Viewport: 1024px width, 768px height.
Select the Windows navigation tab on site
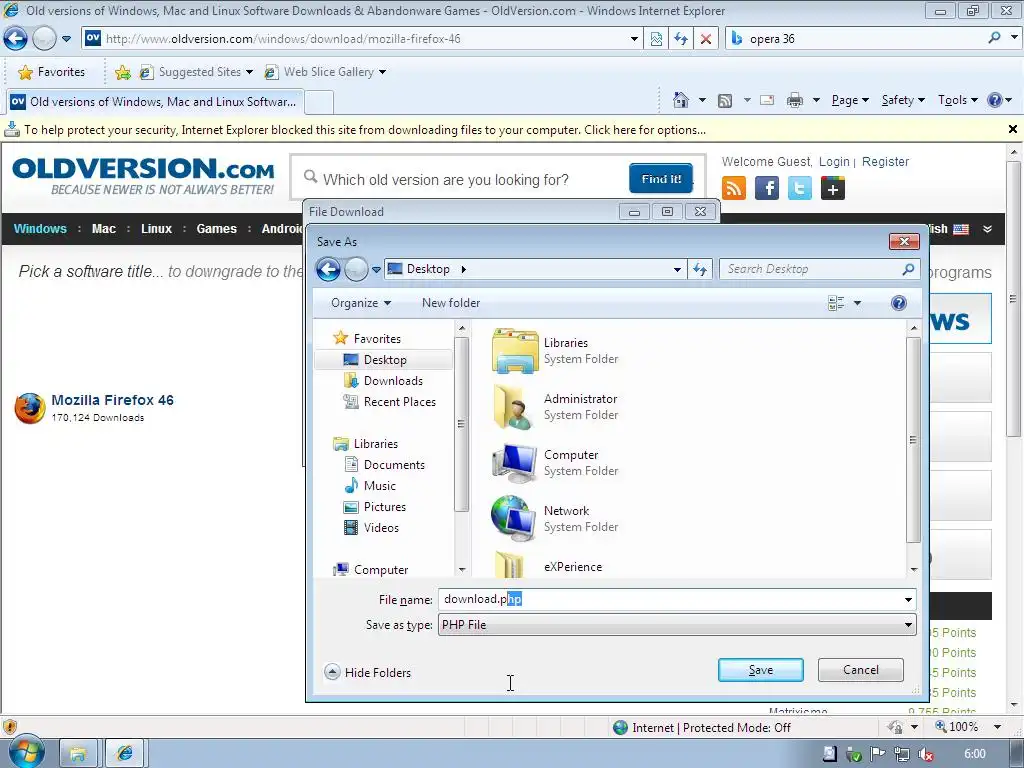click(40, 229)
